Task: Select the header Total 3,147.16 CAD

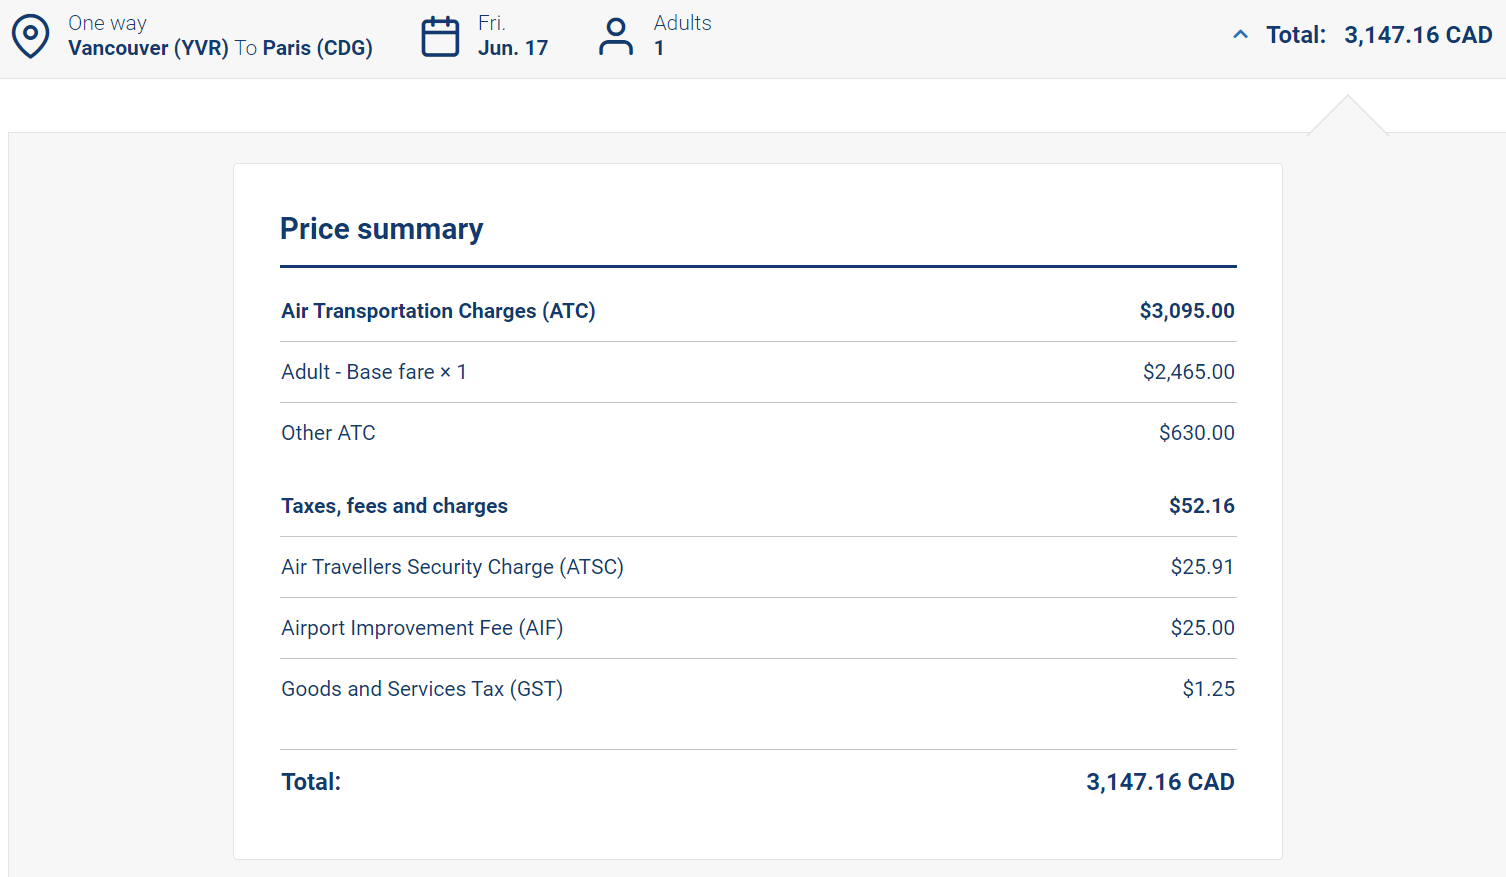Action: [x=1378, y=35]
